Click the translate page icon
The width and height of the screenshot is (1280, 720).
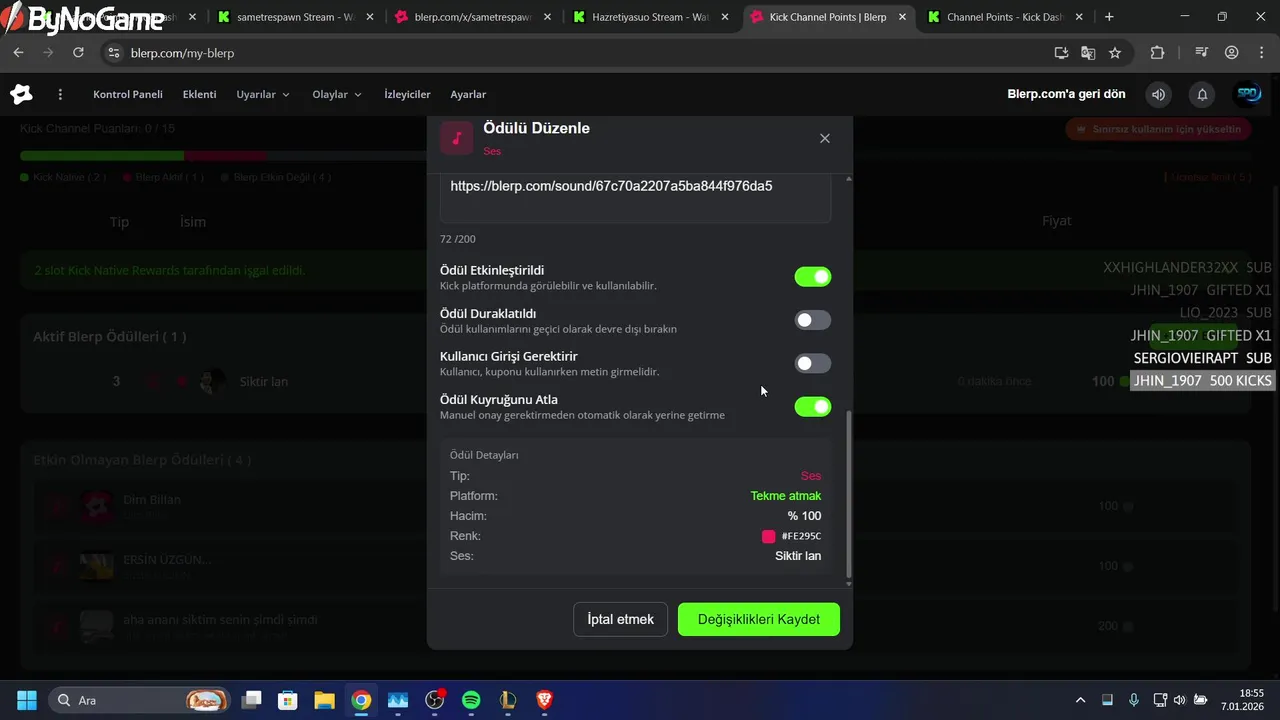pyautogui.click(x=1088, y=52)
